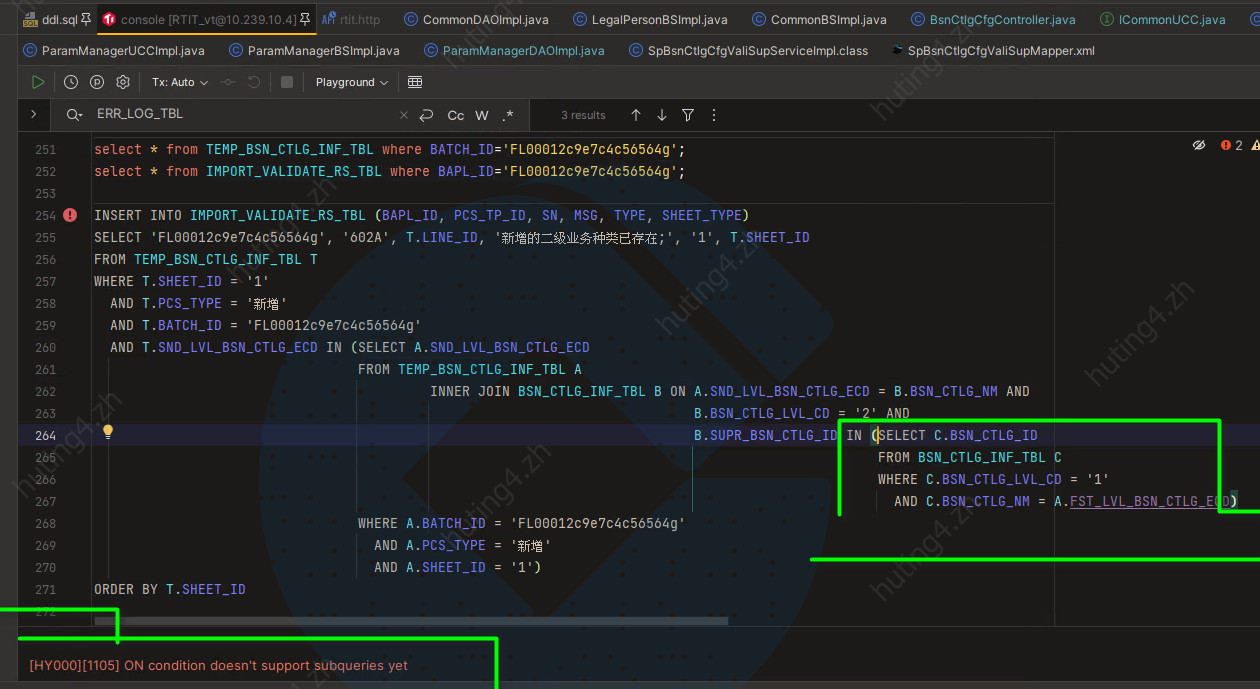Jump to next search occurrence arrow
Image resolution: width=1260 pixels, height=689 pixels.
[x=662, y=115]
